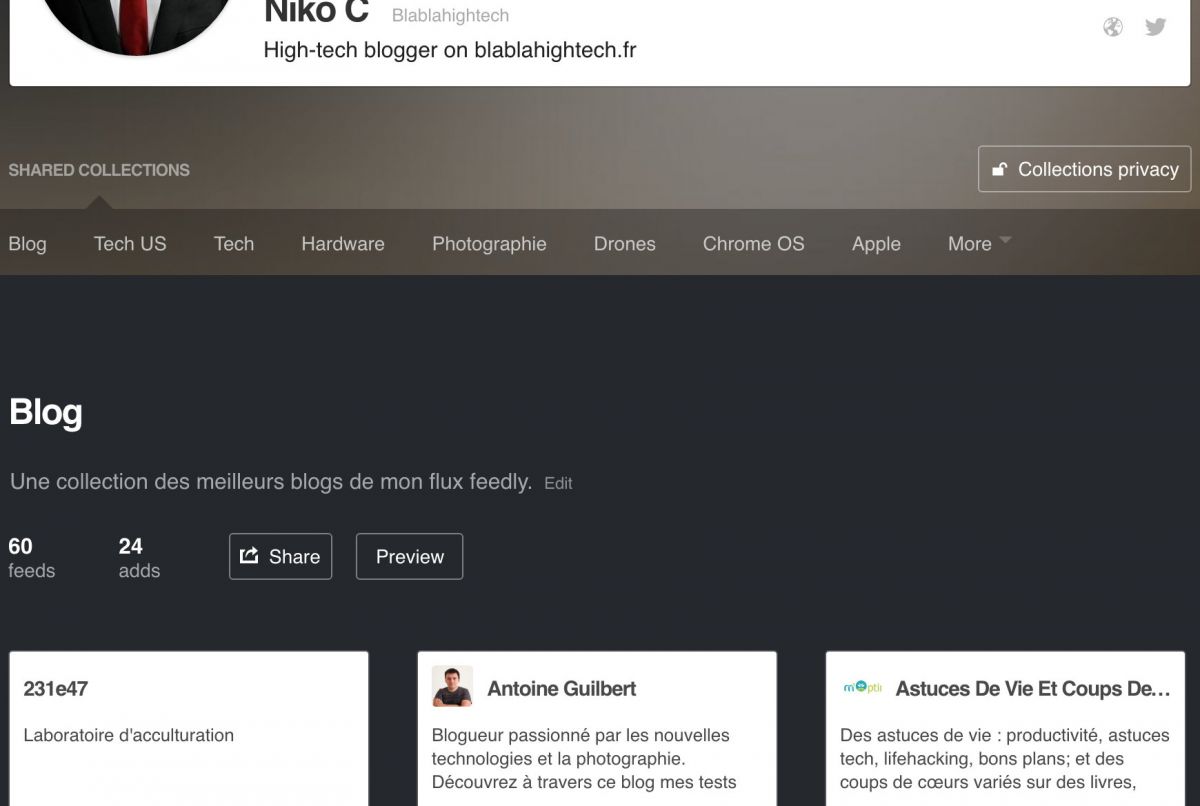Click the Blog collection heading
Viewport: 1200px width, 806px height.
pos(46,412)
